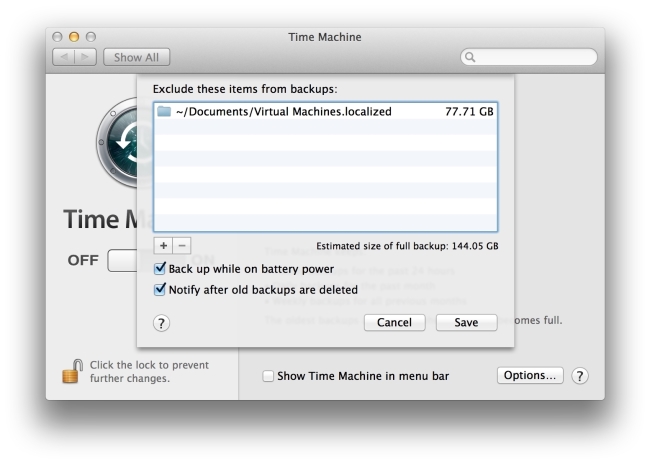Go forward with the toolbar forward arrow
Image resolution: width=650 pixels, height=464 pixels.
click(85, 57)
